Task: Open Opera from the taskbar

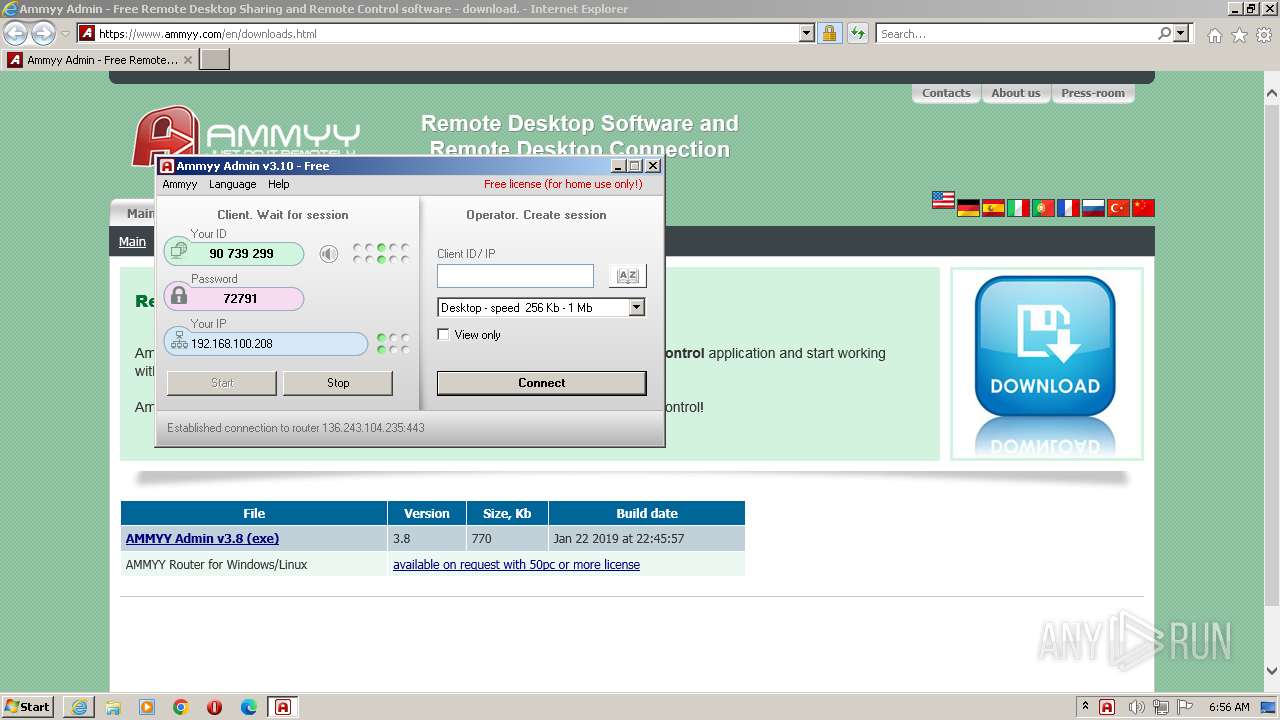Action: (x=214, y=707)
